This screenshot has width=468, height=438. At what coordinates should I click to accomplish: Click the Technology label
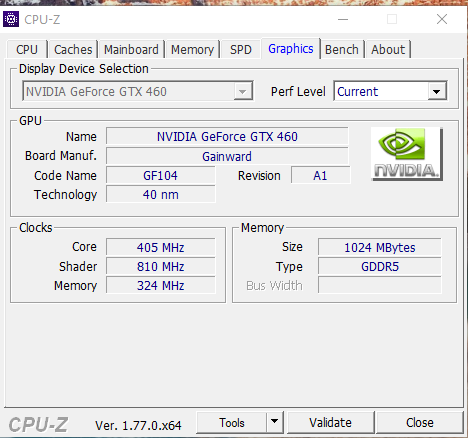(65, 195)
